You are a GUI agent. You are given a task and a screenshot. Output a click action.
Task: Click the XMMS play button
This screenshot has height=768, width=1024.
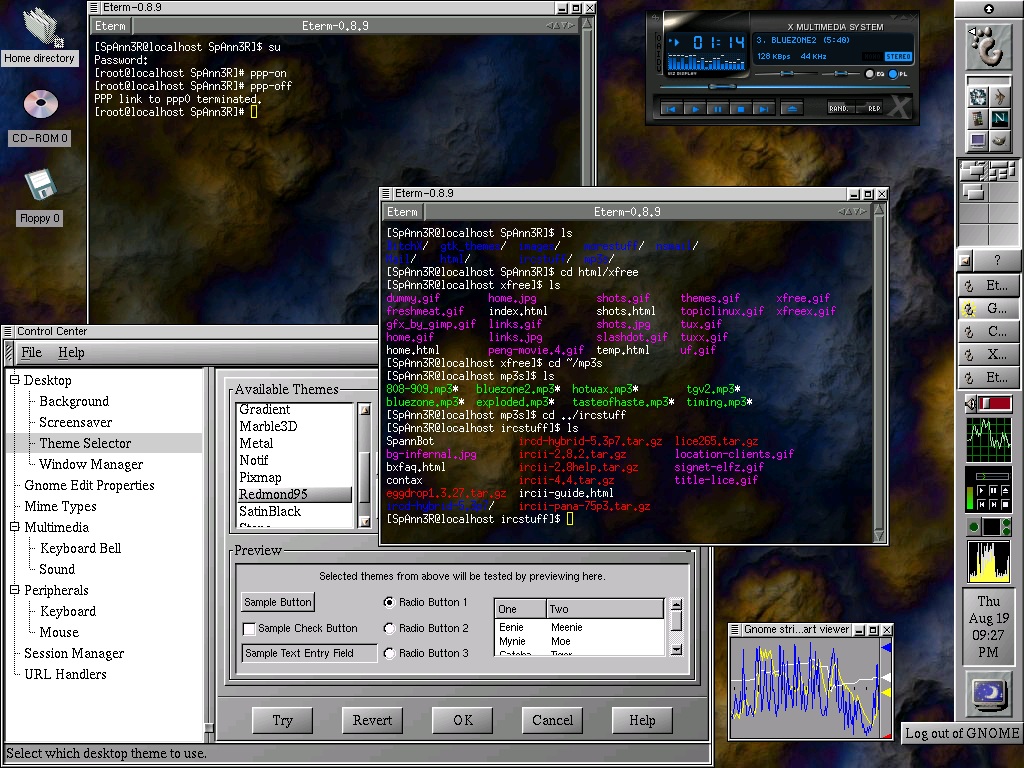point(695,108)
